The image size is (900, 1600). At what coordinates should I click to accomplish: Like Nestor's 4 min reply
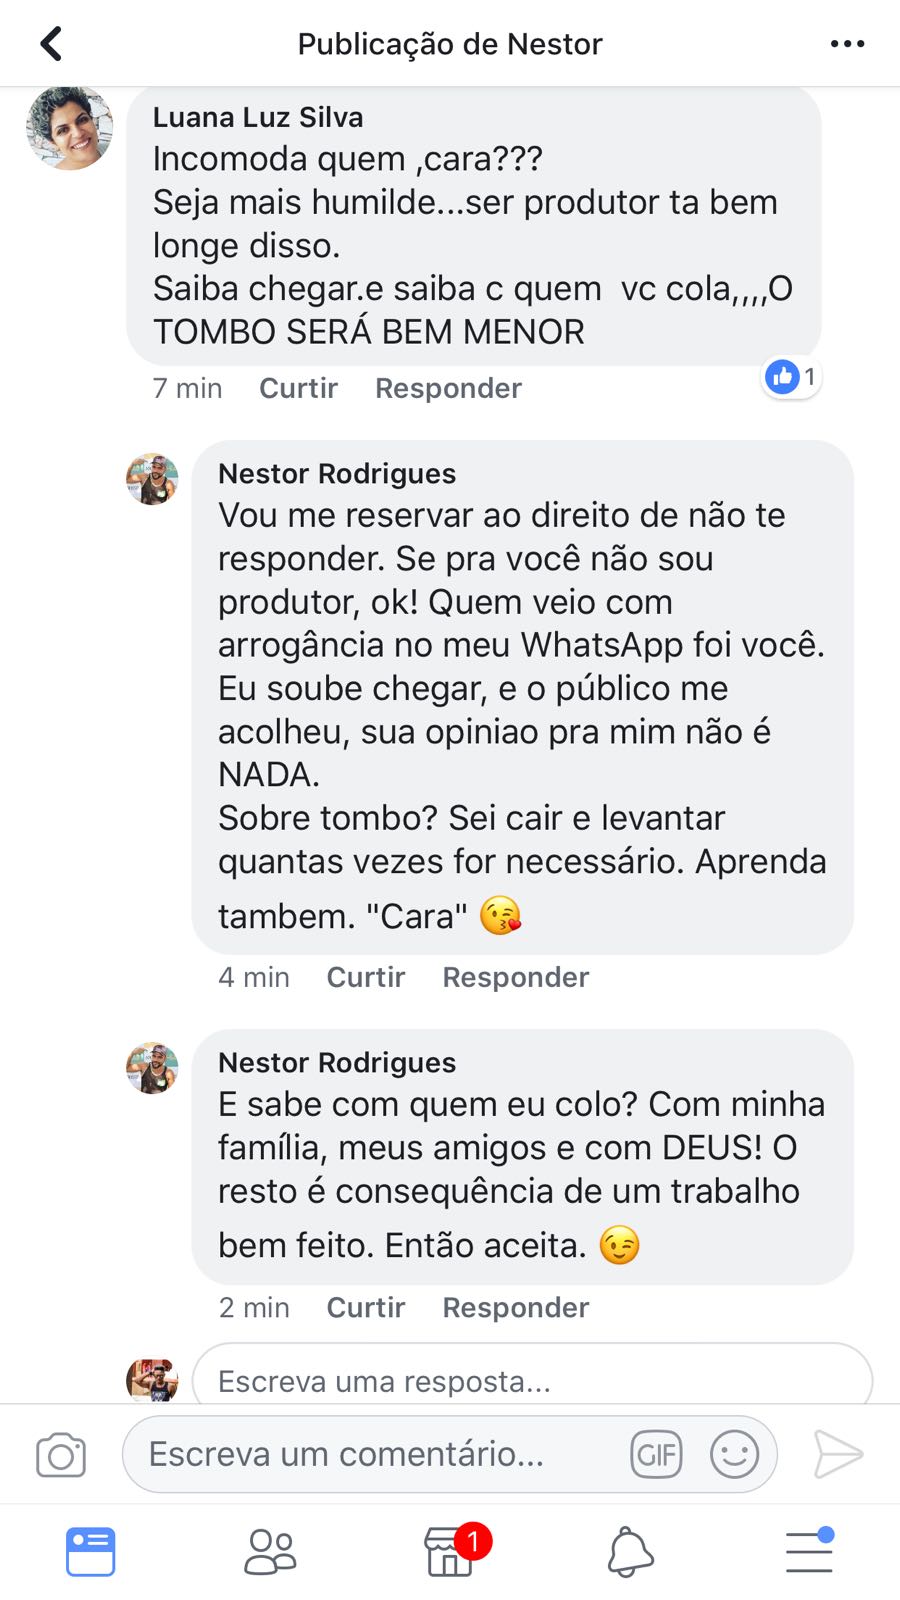(x=366, y=977)
